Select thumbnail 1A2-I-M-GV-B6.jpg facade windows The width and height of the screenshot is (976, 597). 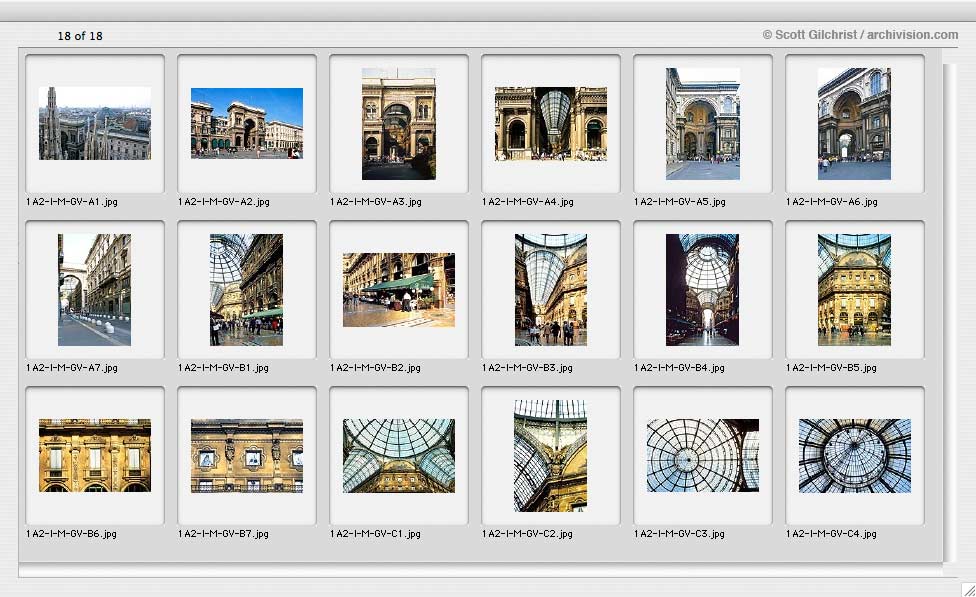(95, 456)
